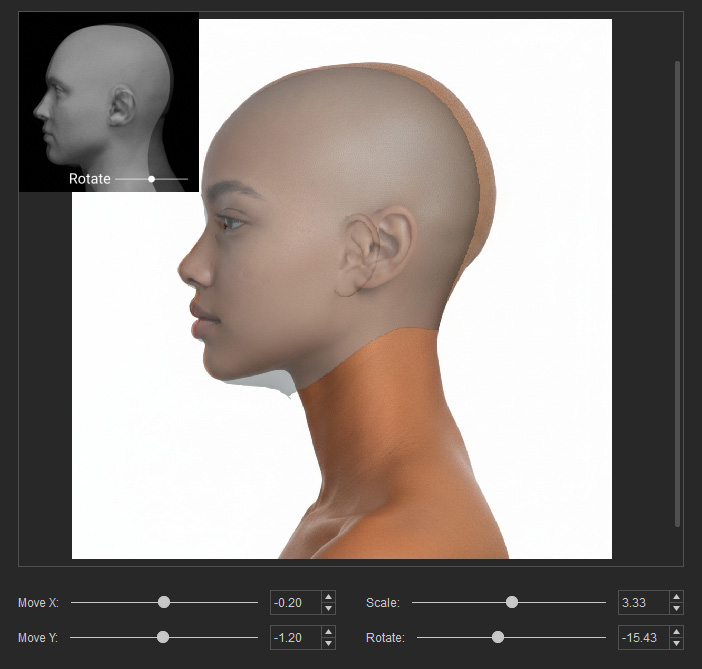Decrease the Rotate value with down arrow
The width and height of the screenshot is (702, 669).
click(676, 643)
